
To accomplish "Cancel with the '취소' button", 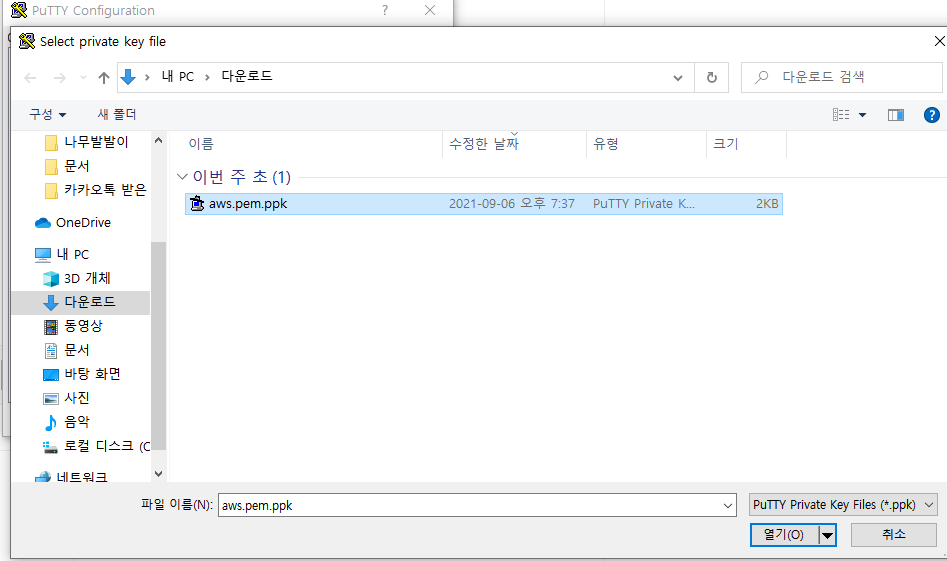I will pos(893,534).
